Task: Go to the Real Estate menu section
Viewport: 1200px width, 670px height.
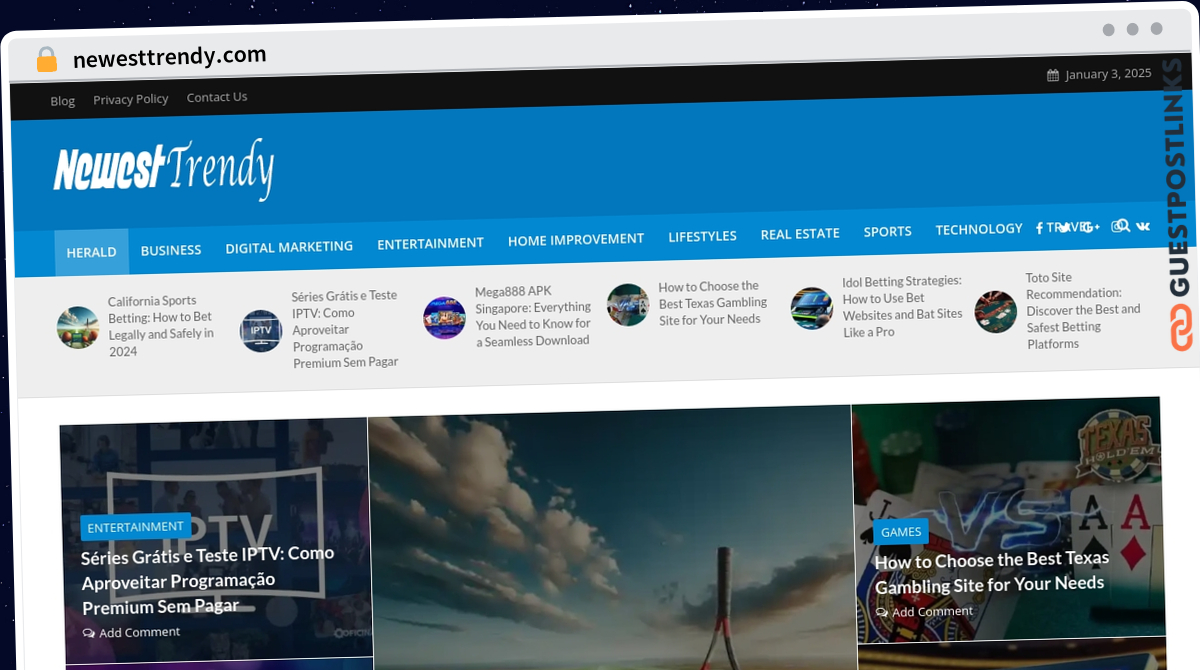Action: tap(800, 234)
